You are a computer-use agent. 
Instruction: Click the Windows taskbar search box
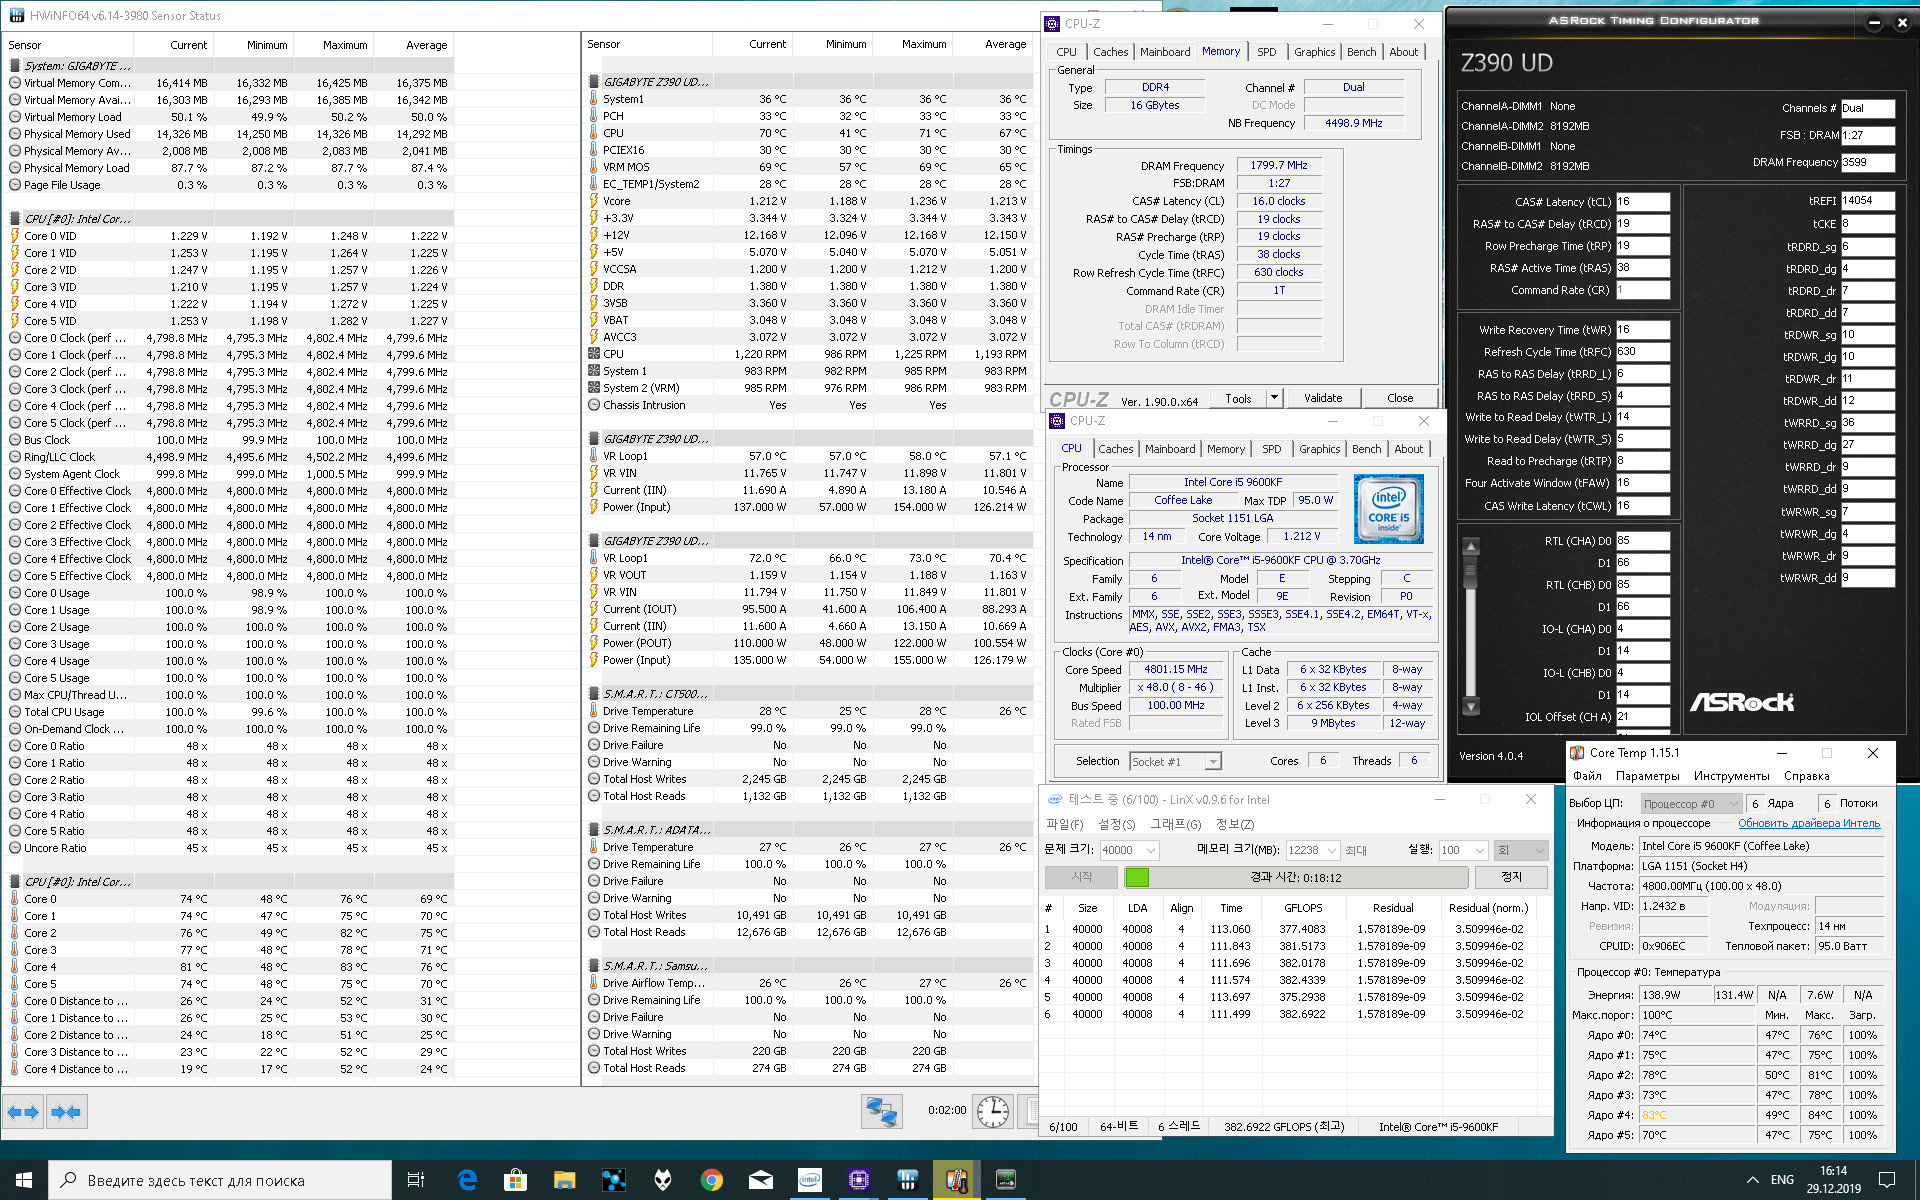(x=220, y=1180)
